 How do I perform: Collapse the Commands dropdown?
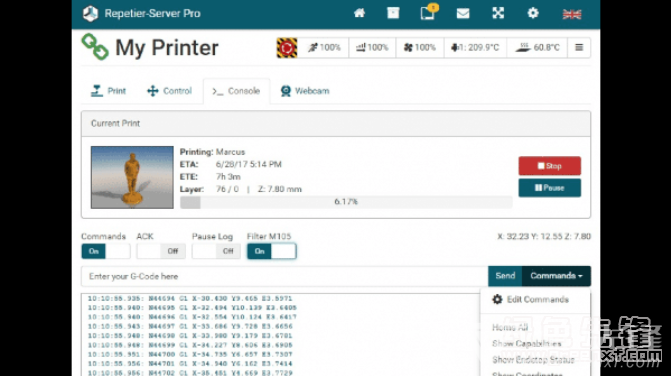tap(556, 276)
